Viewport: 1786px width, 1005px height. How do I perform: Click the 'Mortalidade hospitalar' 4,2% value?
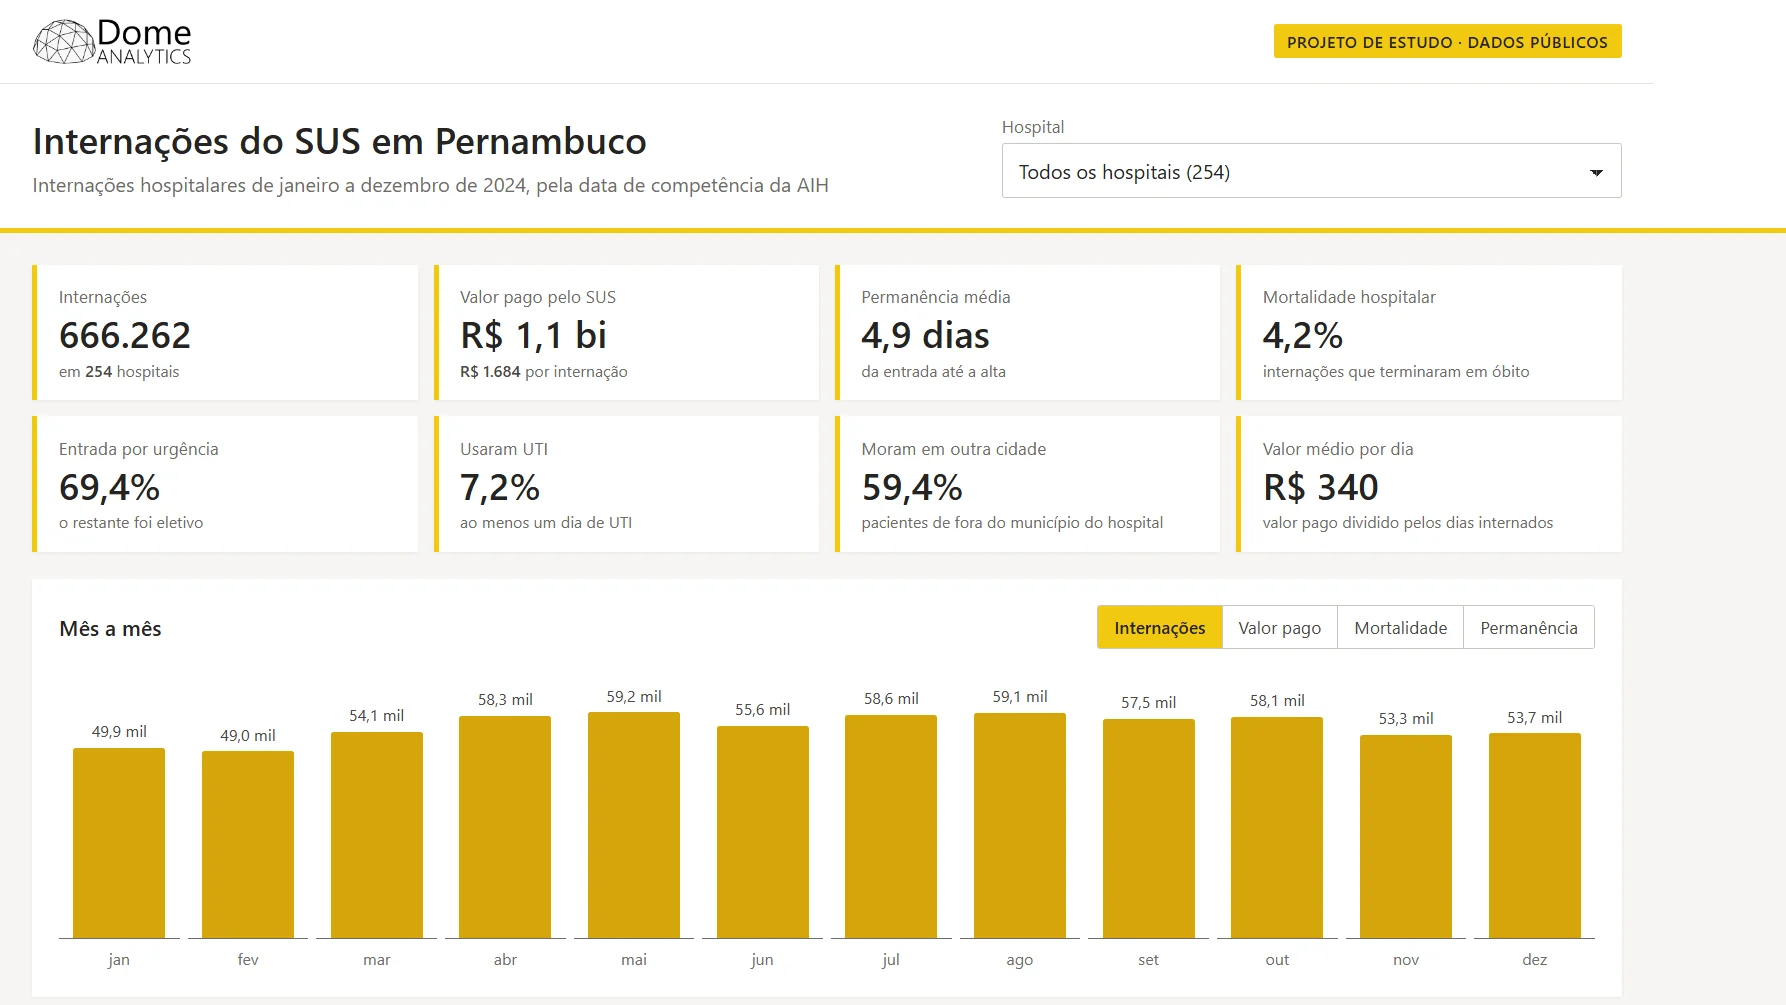pos(1302,335)
